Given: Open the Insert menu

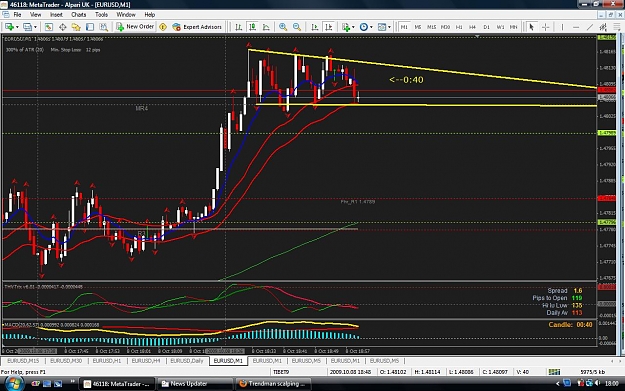Looking at the screenshot, I should 56,15.
